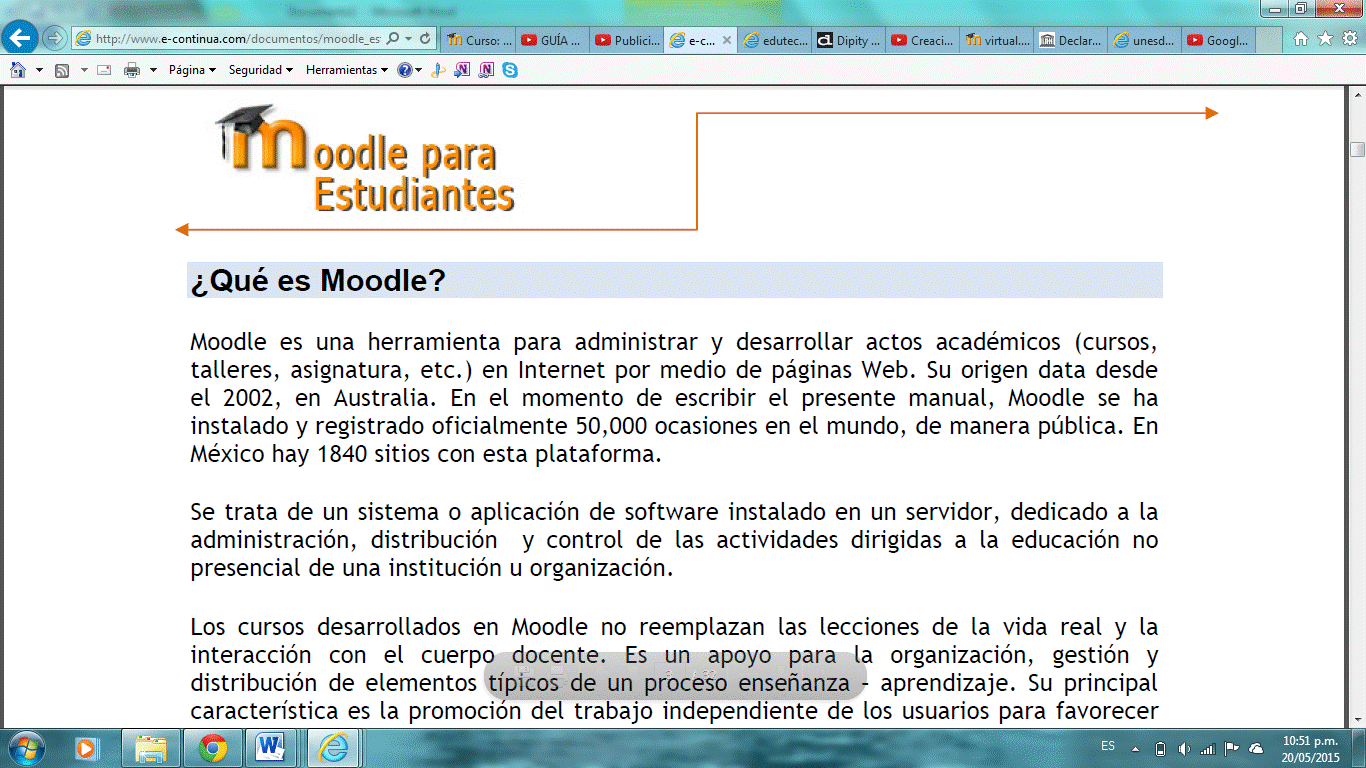This screenshot has height=768, width=1366.
Task: Open the Windows Start button
Action: (26, 747)
